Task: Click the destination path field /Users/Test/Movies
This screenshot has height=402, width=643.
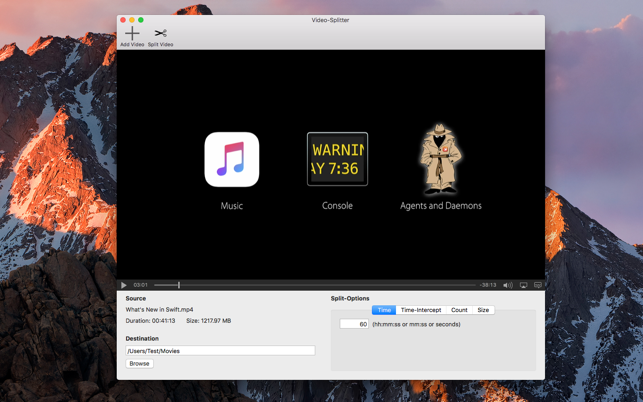Action: (x=220, y=351)
